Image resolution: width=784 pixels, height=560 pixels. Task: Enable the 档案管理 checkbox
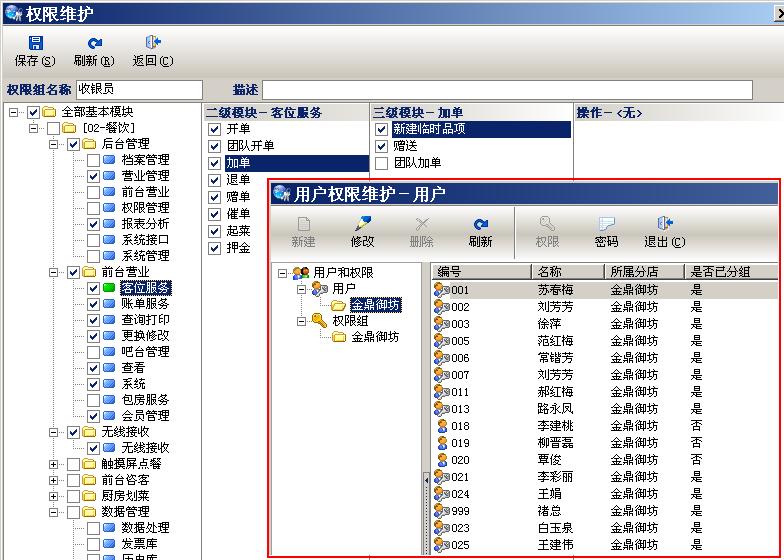93,160
